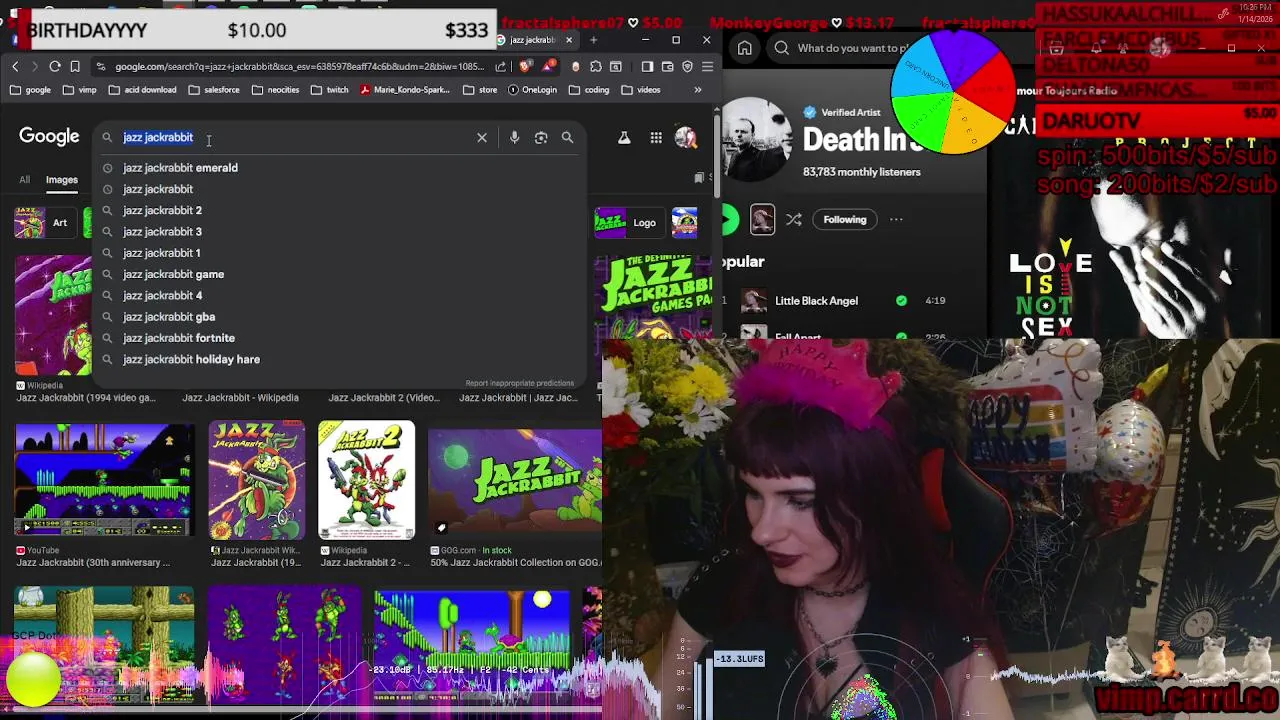Image resolution: width=1280 pixels, height=720 pixels.
Task: Start Google voice search microphone
Action: pyautogui.click(x=514, y=138)
